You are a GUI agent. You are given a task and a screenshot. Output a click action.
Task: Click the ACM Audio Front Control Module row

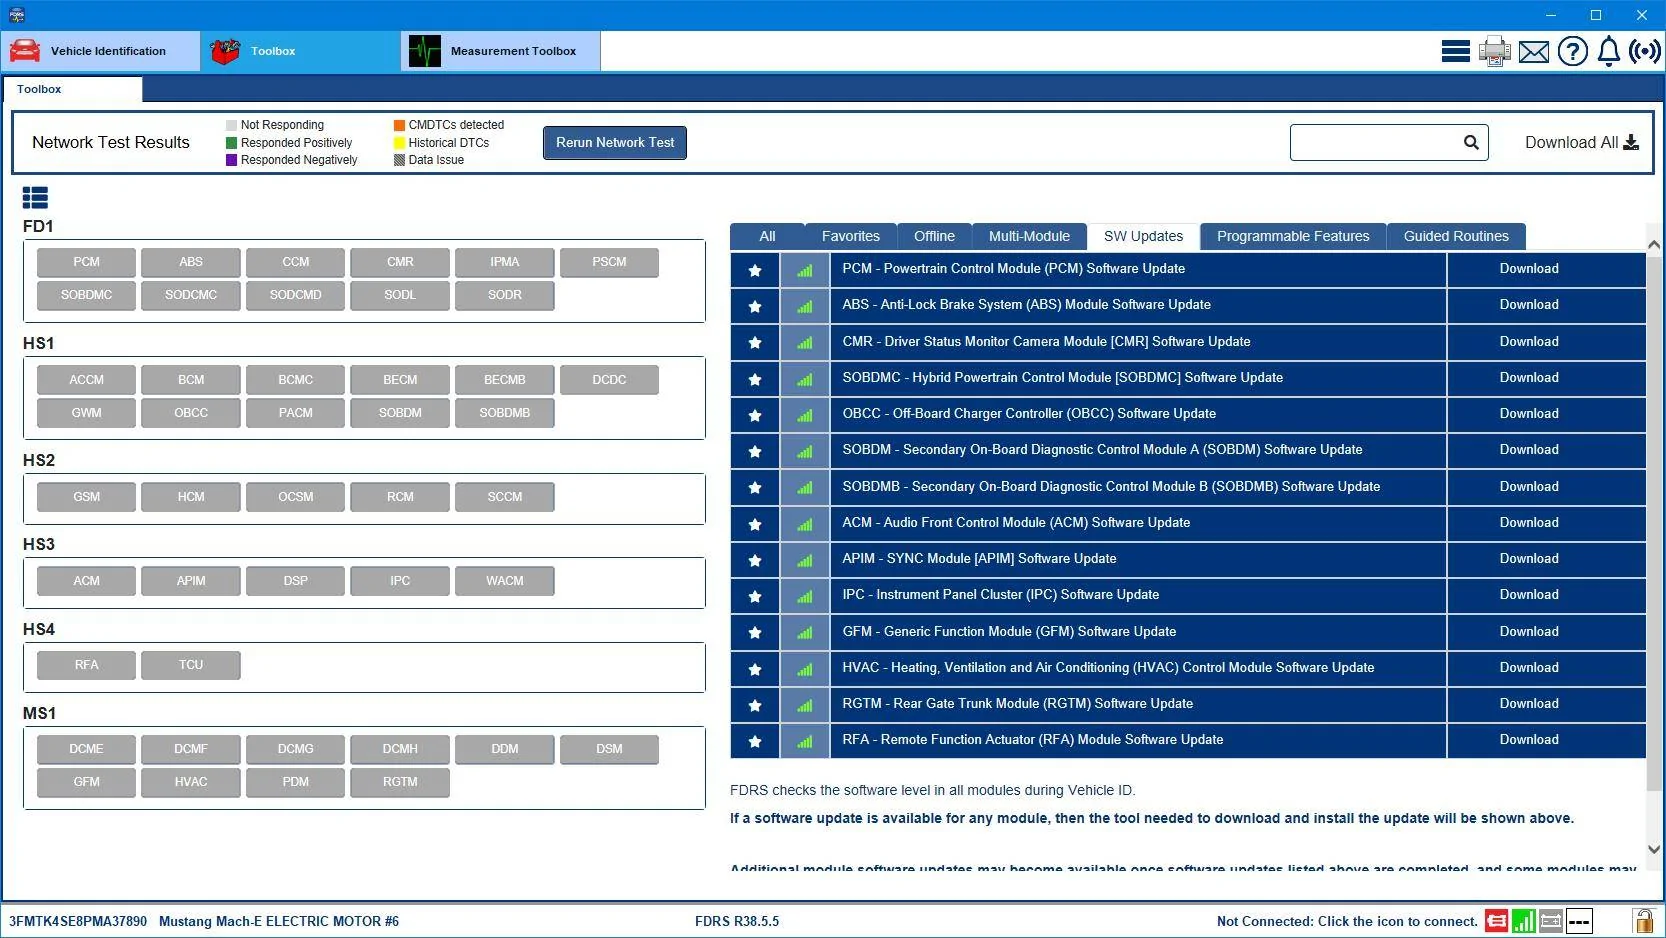(x=1138, y=523)
